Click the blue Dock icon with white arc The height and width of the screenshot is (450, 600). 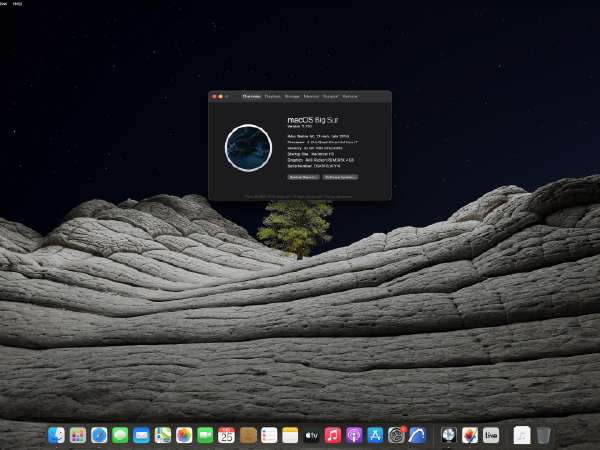(417, 435)
